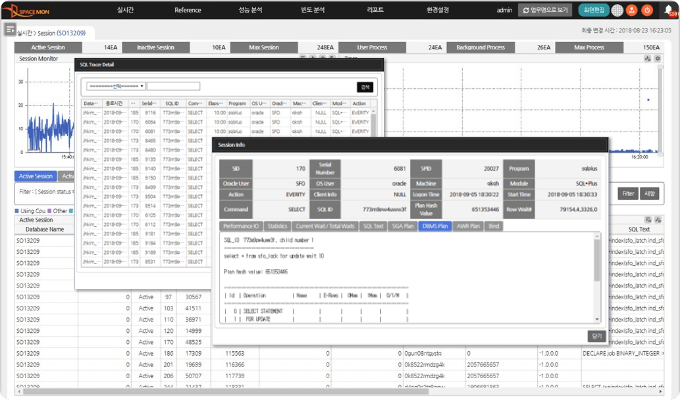Switch to SQL Text tab
The width and height of the screenshot is (680, 400).
(373, 226)
